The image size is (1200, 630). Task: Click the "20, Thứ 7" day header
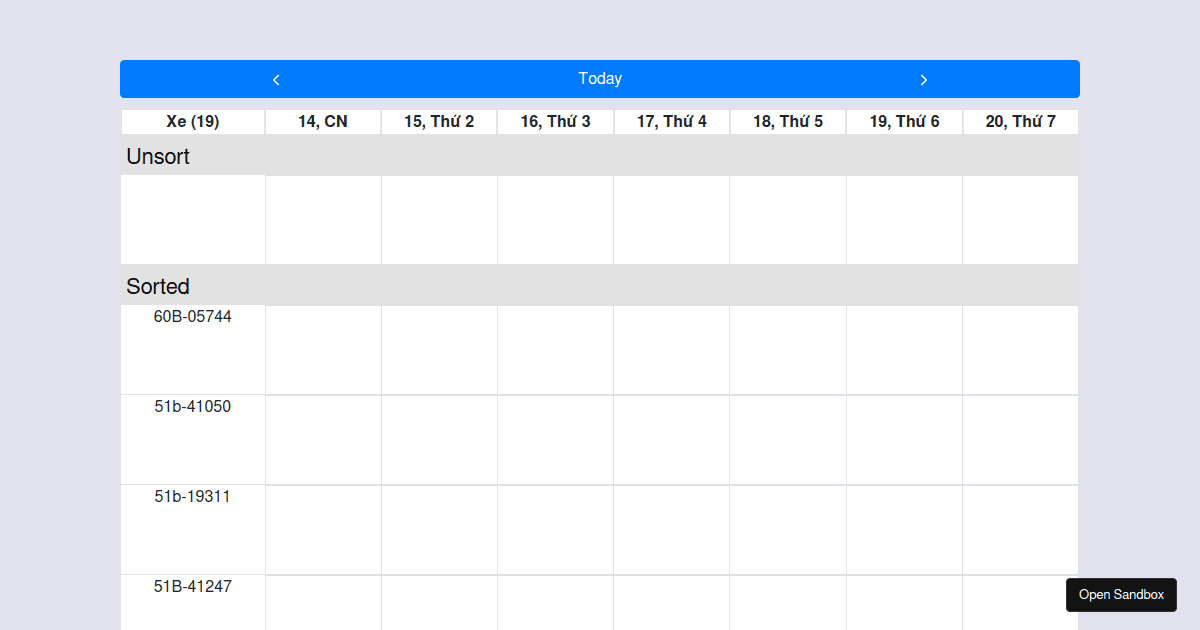[x=1020, y=121]
